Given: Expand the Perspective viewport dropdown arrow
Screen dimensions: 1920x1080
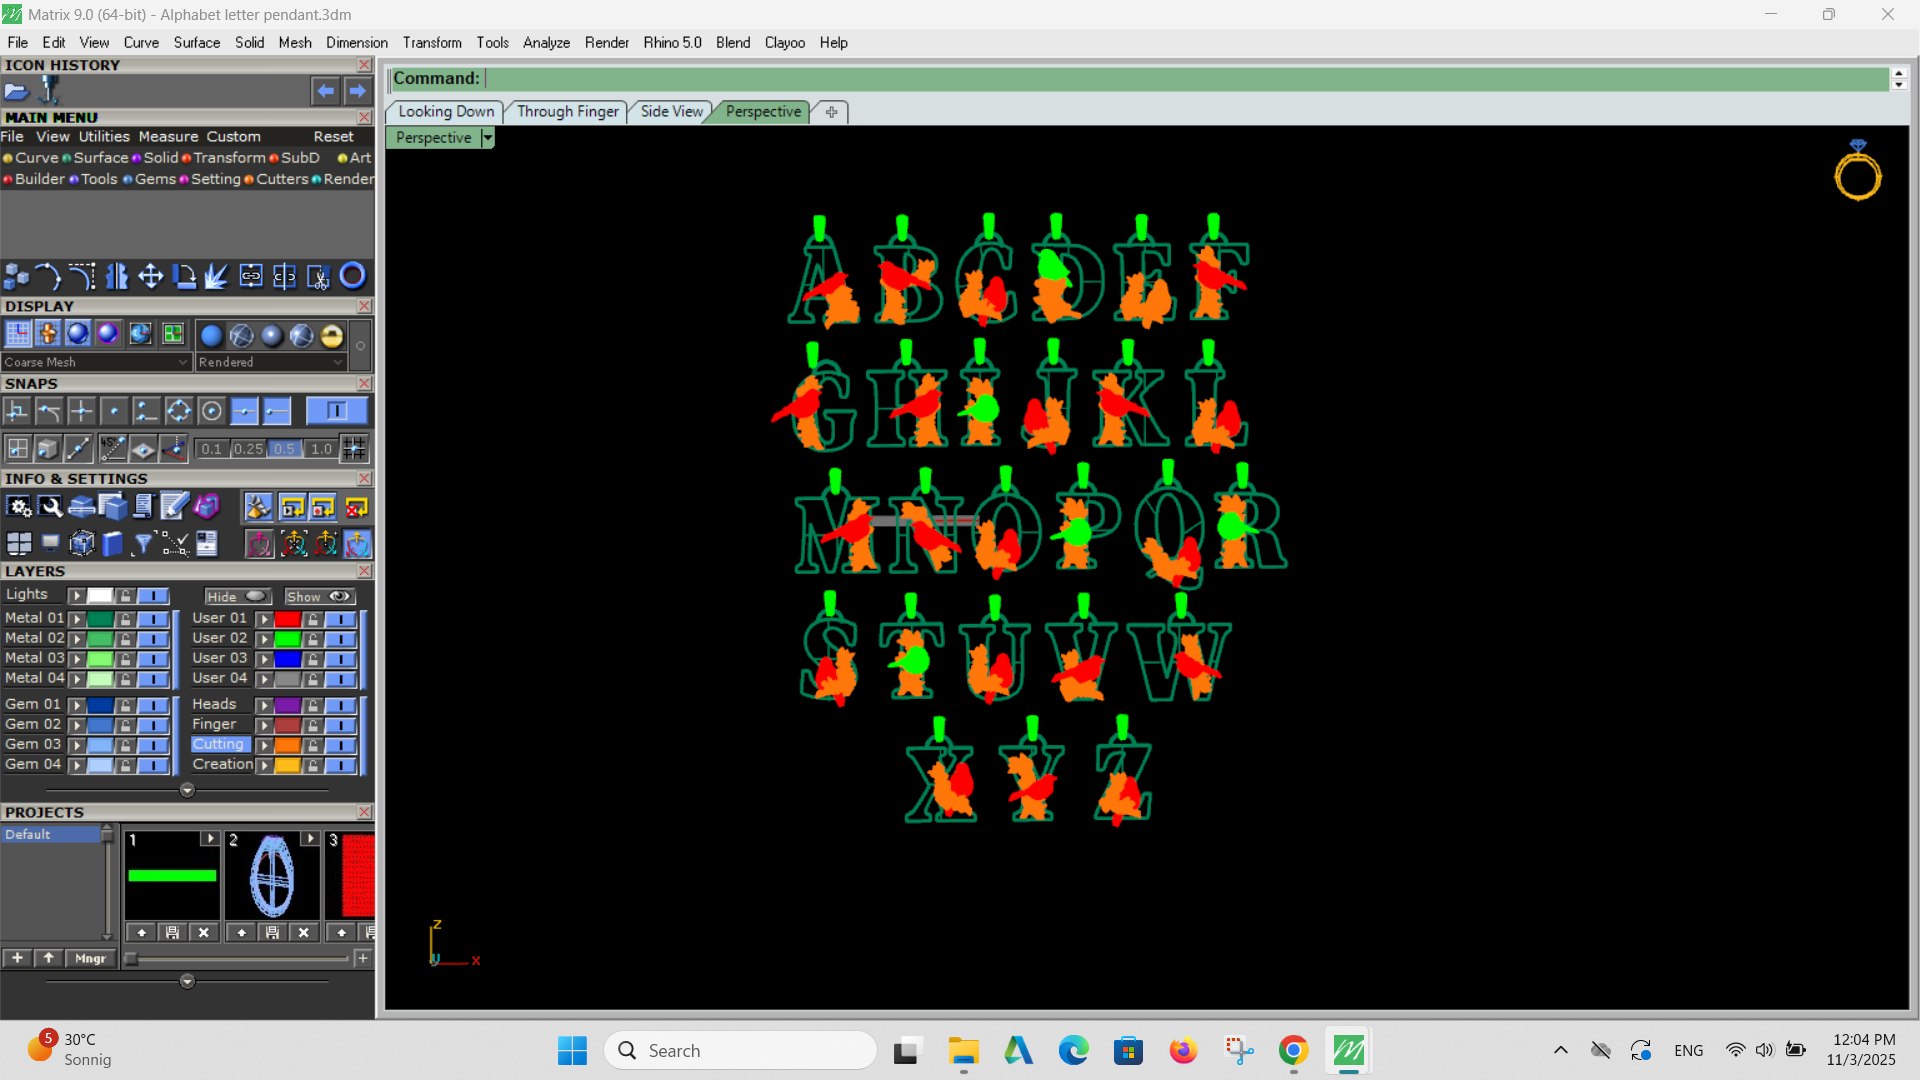Looking at the screenshot, I should click(487, 138).
